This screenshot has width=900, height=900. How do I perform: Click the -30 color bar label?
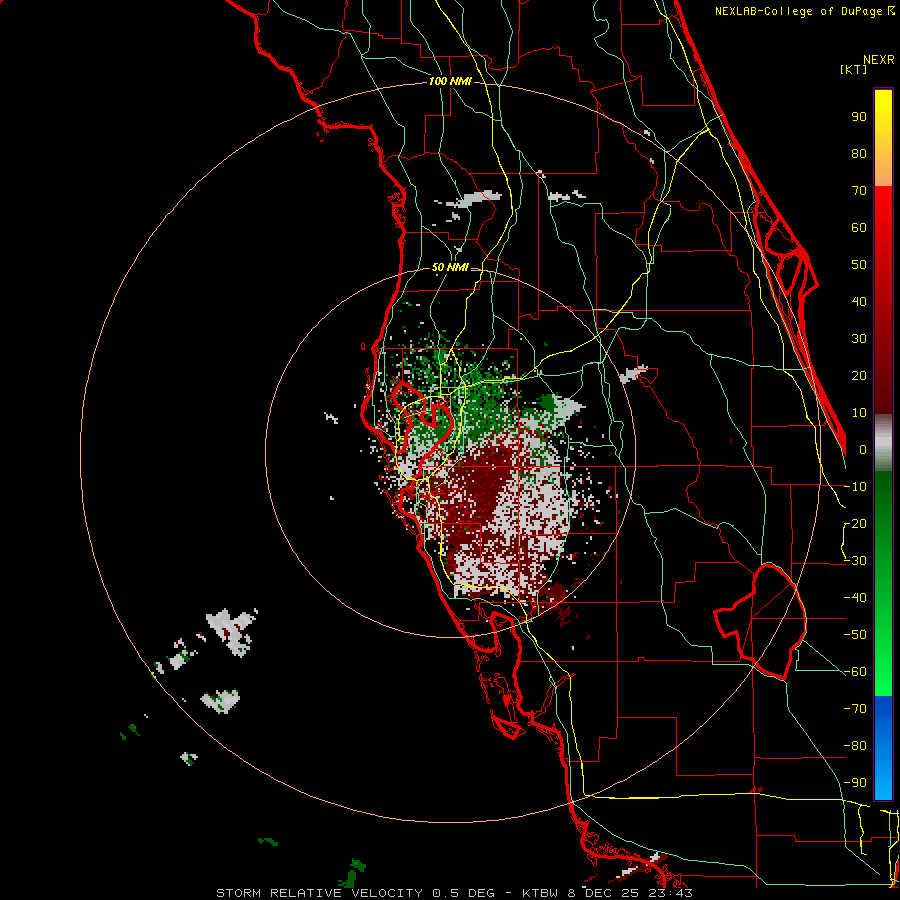pos(855,561)
